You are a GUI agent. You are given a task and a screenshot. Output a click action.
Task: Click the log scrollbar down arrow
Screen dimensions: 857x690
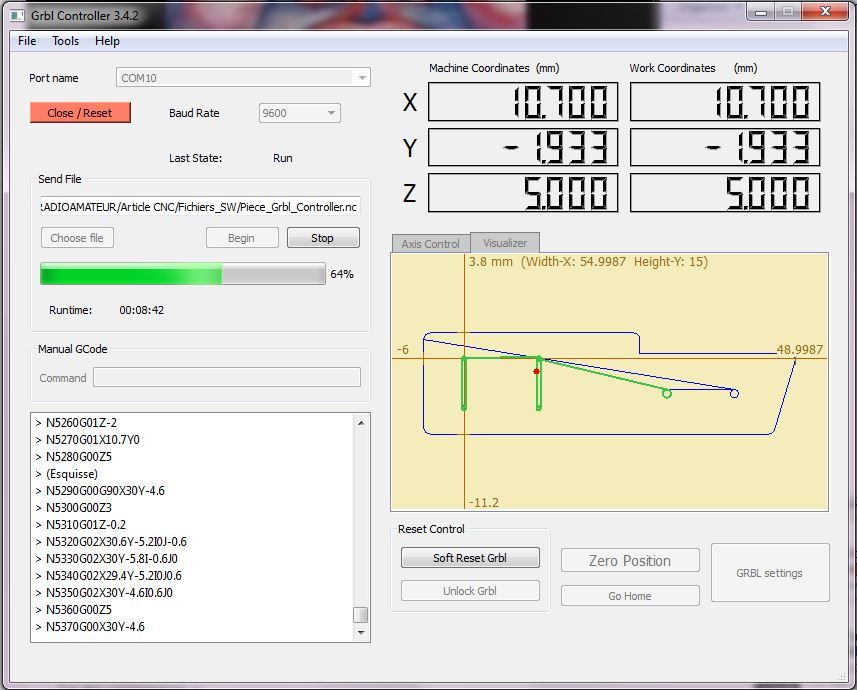[x=361, y=632]
